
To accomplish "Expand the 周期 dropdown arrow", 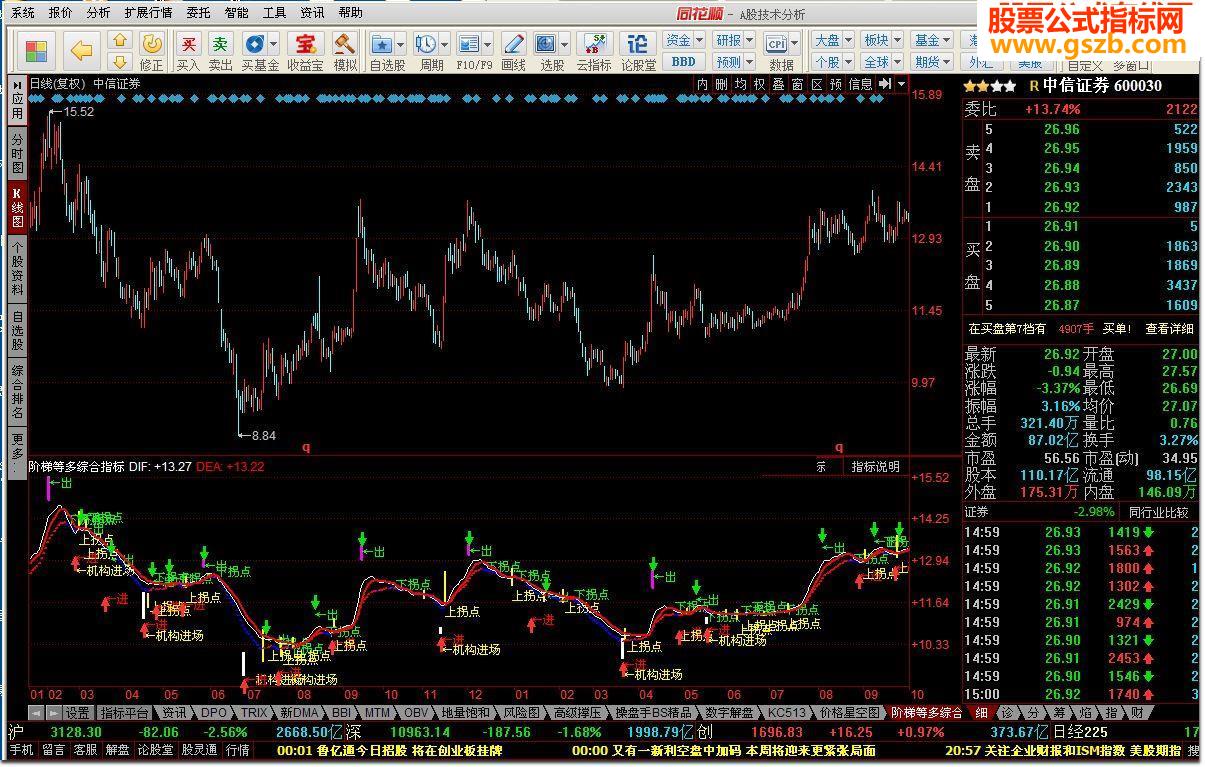I will [x=446, y=45].
